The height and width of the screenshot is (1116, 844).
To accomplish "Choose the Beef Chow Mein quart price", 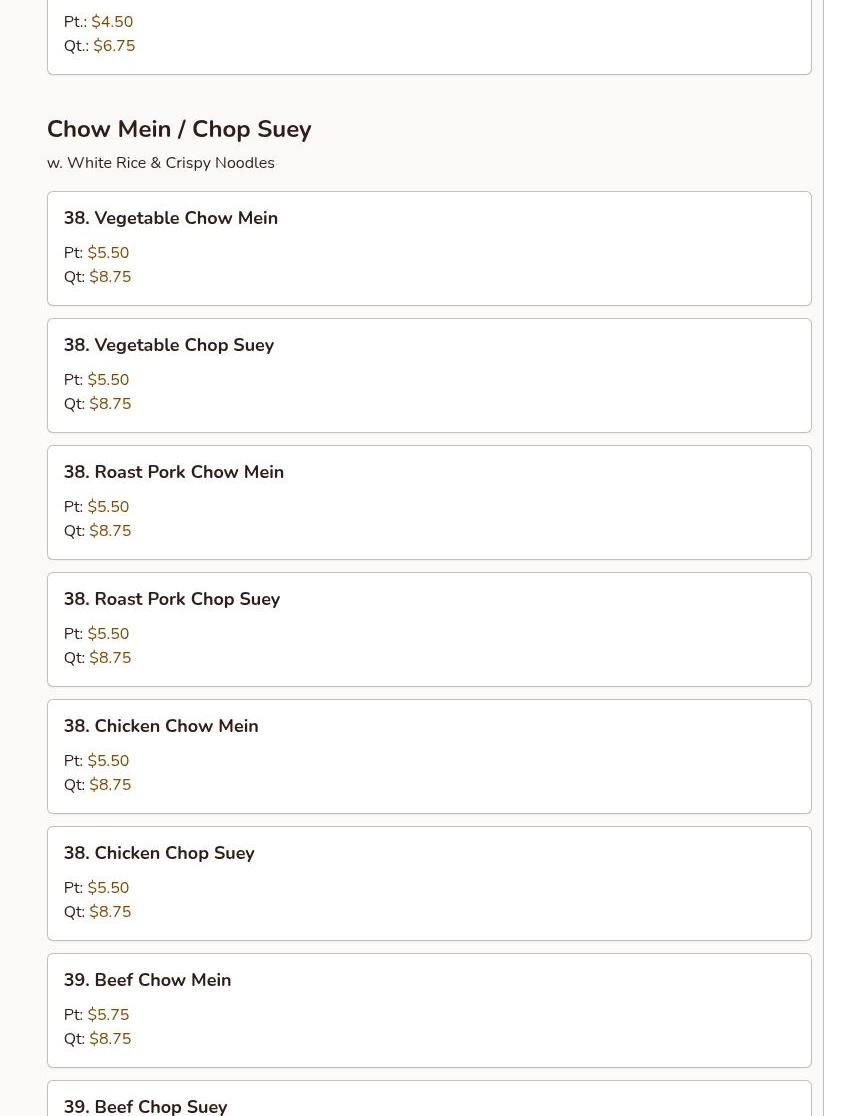I will [x=110, y=1039].
